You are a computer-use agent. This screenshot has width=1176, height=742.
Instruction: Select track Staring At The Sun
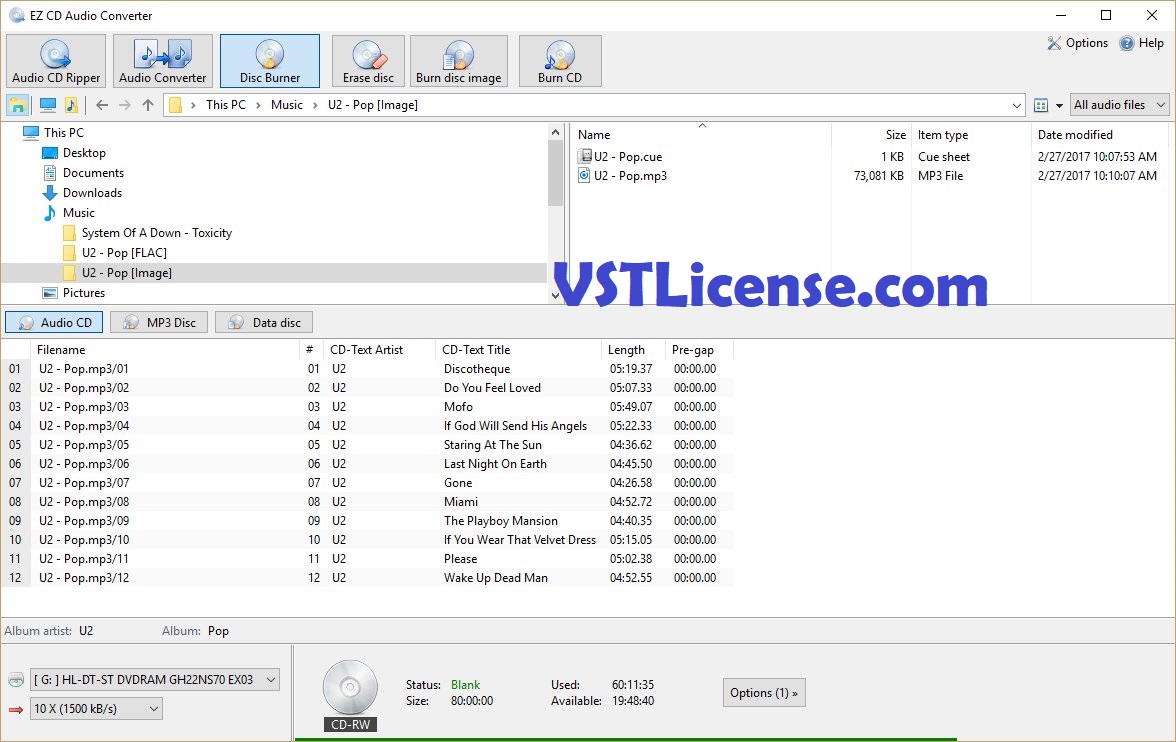point(493,445)
